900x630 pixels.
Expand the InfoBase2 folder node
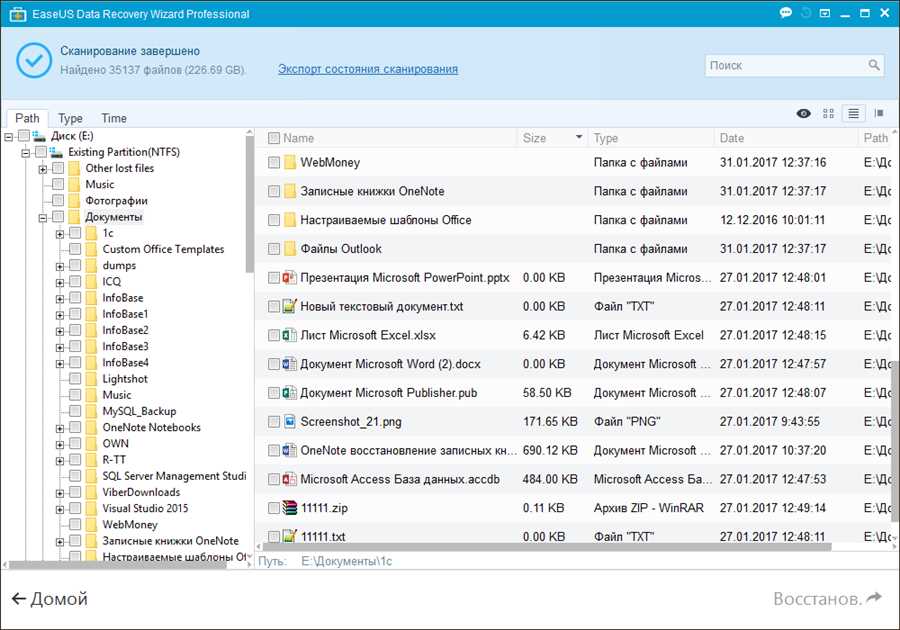(x=60, y=331)
